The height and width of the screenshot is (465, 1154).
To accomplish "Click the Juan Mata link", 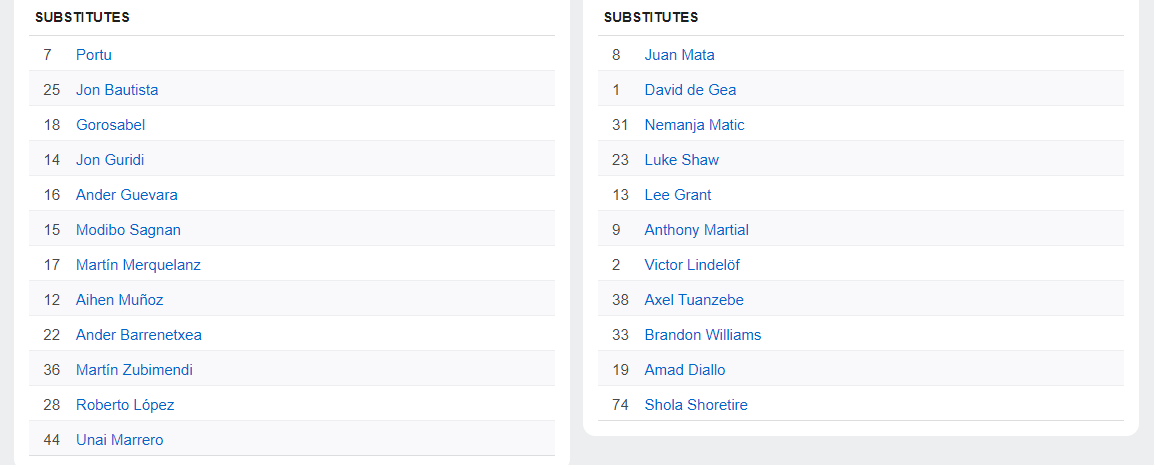I will click(x=679, y=55).
